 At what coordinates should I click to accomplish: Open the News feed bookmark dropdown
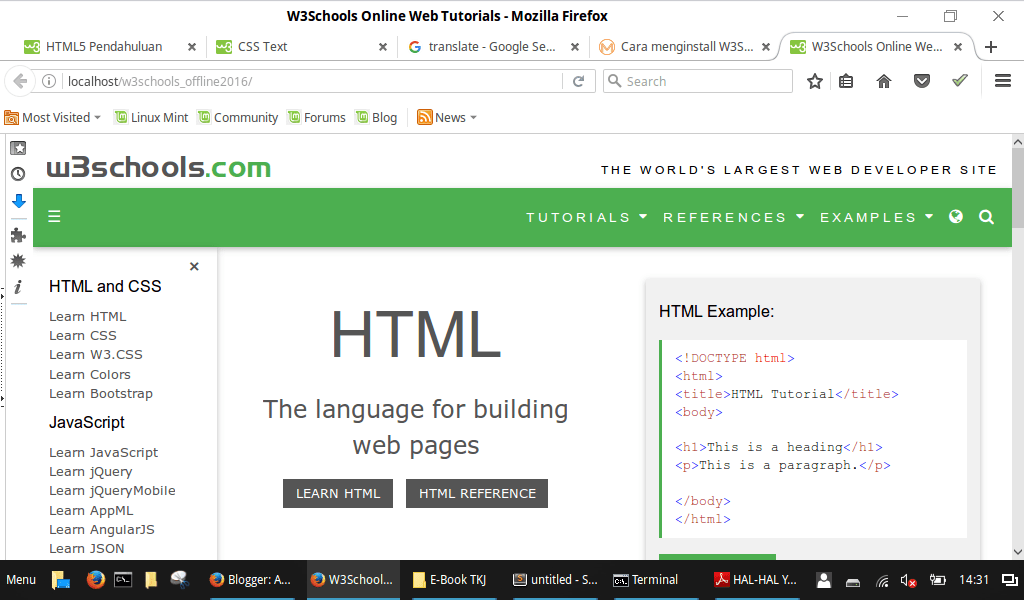pos(447,118)
